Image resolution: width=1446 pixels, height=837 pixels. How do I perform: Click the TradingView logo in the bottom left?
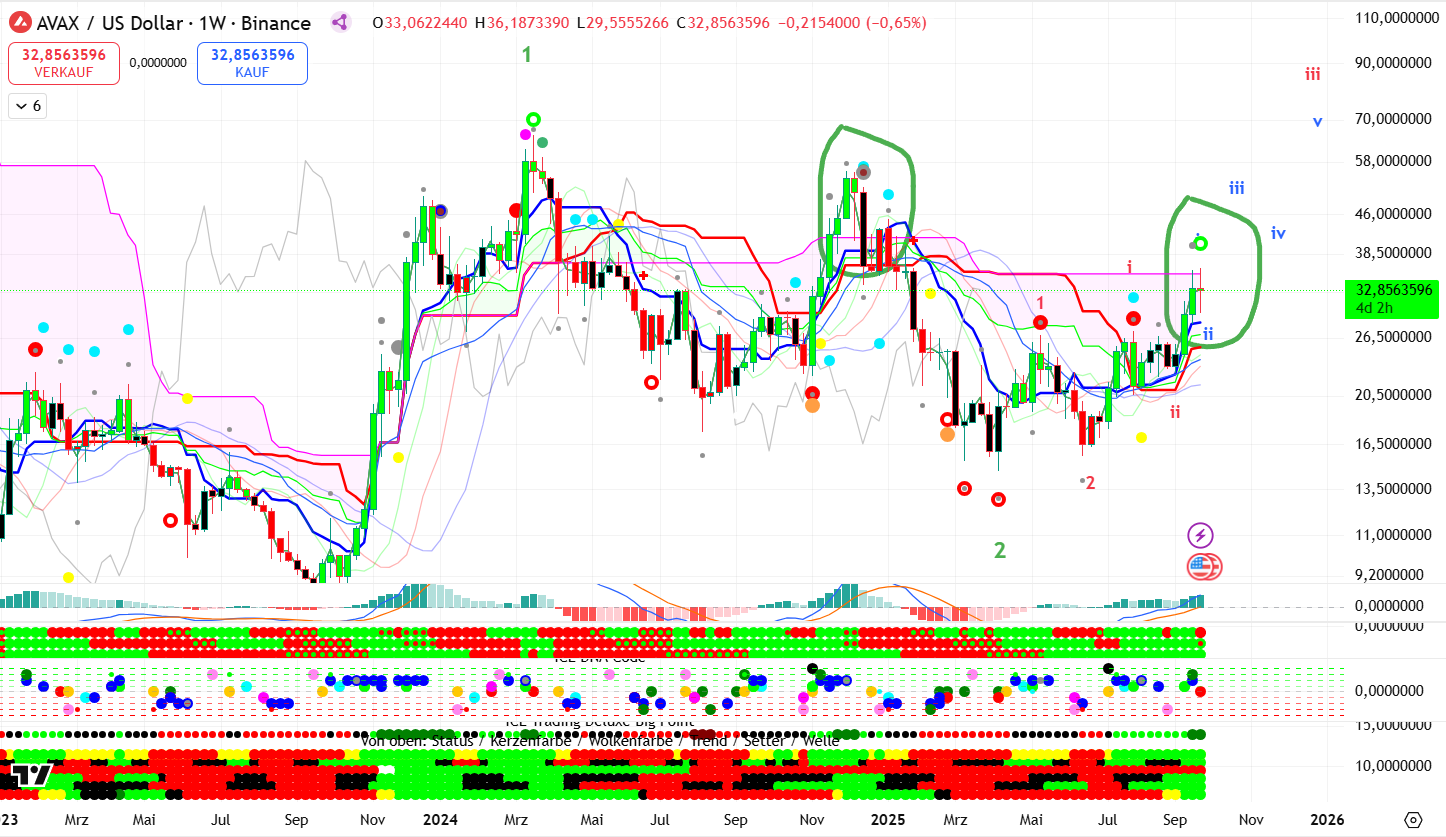(28, 775)
